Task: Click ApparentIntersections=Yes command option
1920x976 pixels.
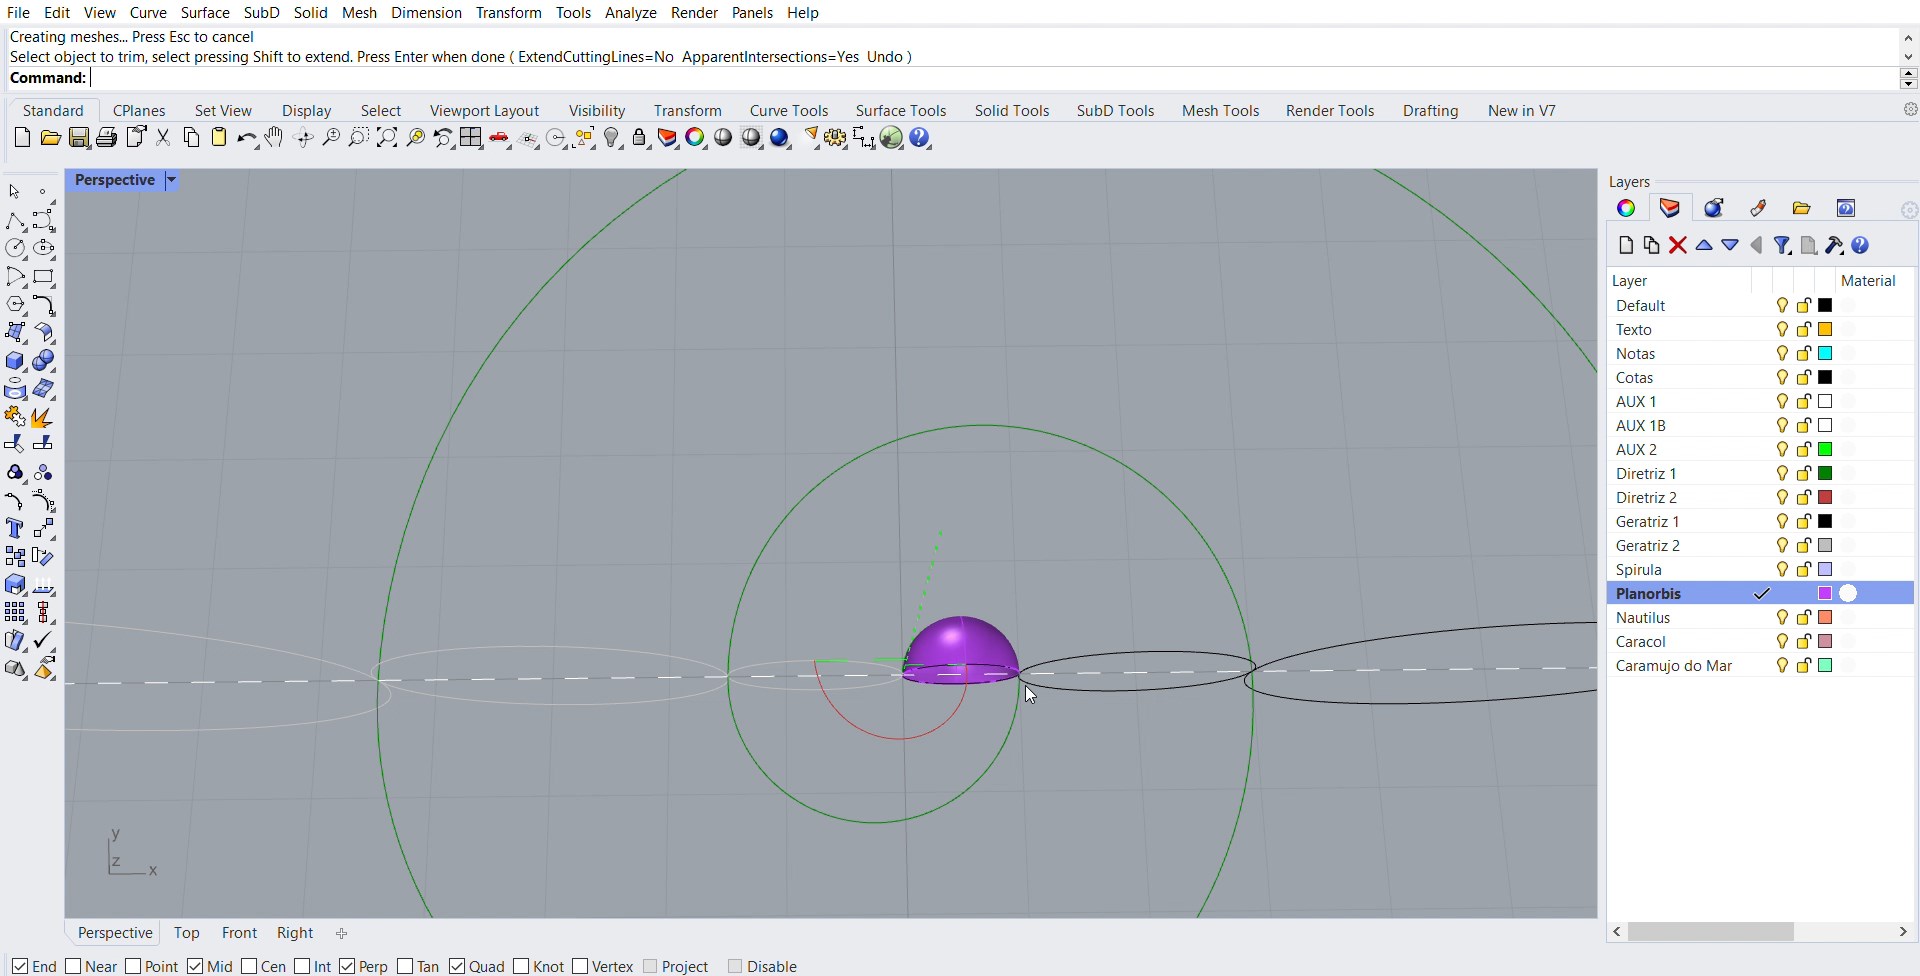Action: click(x=771, y=57)
